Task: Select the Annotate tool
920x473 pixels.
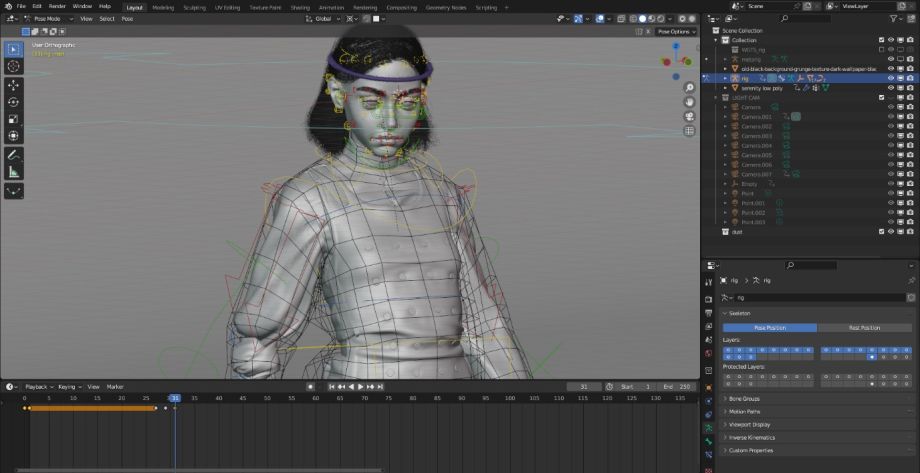Action: 13,156
